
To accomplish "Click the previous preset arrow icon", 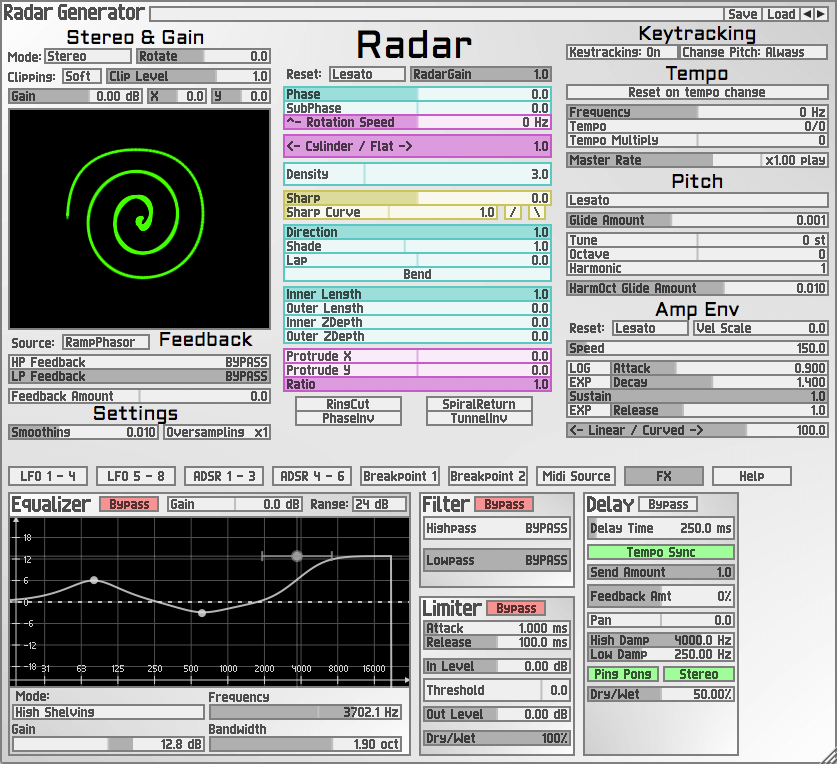I will pos(807,13).
